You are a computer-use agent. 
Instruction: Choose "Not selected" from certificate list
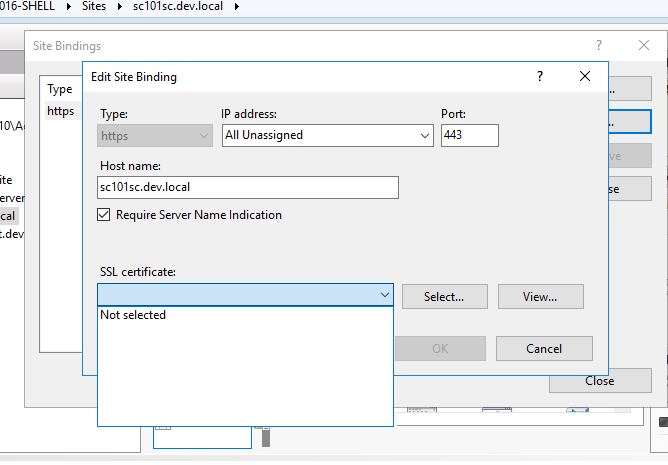coord(134,315)
